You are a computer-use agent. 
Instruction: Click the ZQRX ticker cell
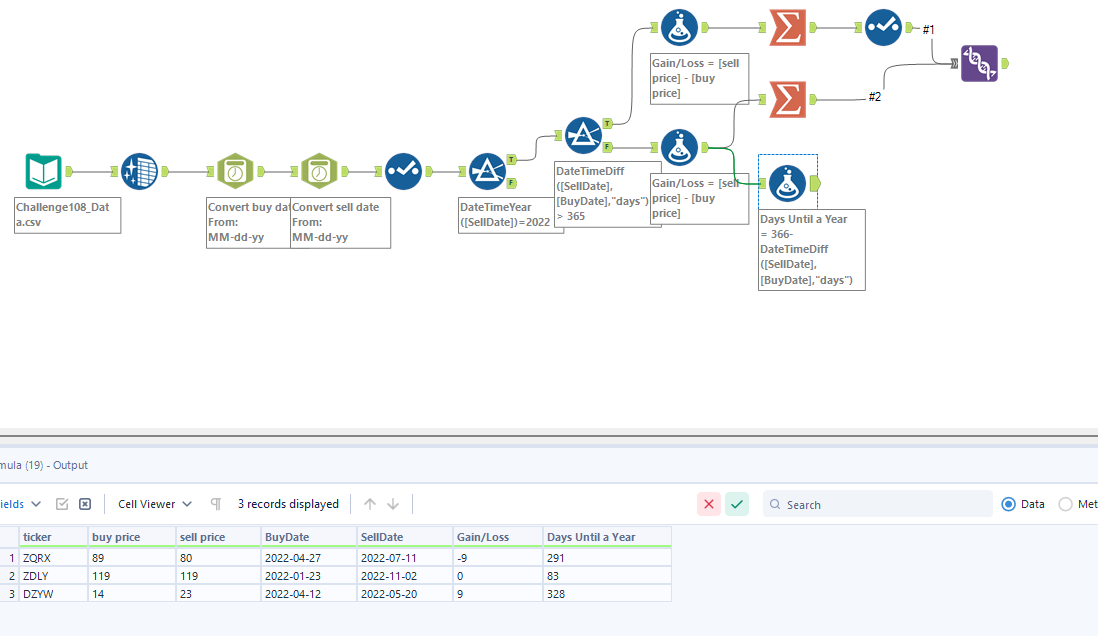coord(53,558)
